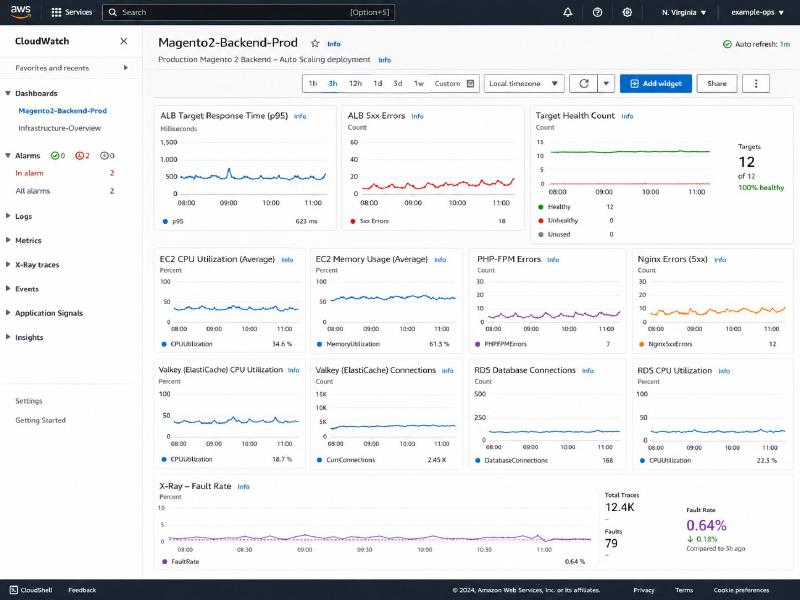The height and width of the screenshot is (600, 800).
Task: Click the insufficient data alarm icon
Action: (x=104, y=156)
